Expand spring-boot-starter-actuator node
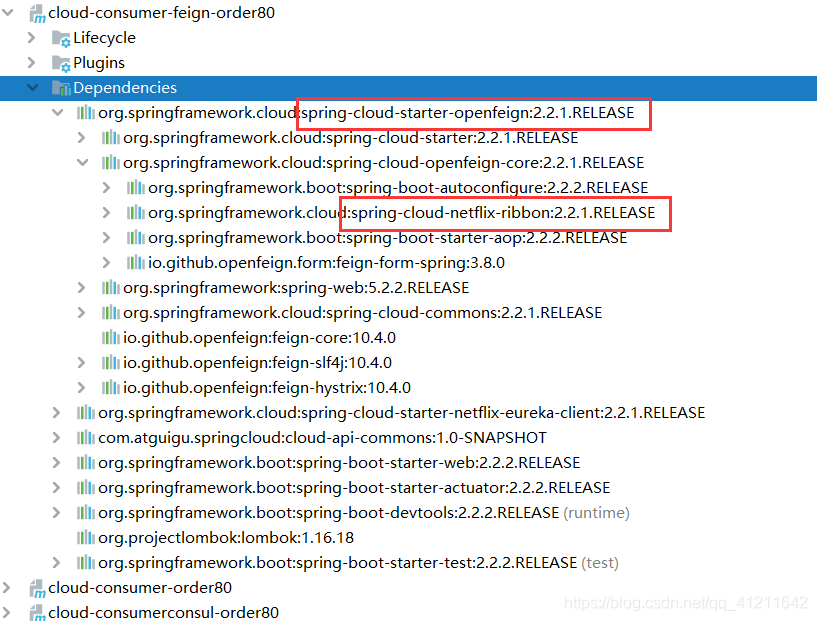This screenshot has height=621, width=817. 56,488
